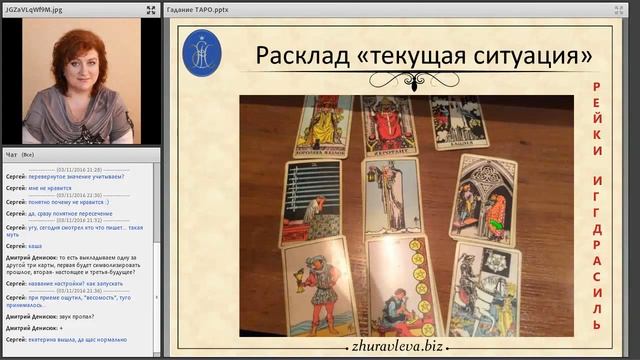Click the chat panel vertical scrollbar thumb

click(x=156, y=203)
